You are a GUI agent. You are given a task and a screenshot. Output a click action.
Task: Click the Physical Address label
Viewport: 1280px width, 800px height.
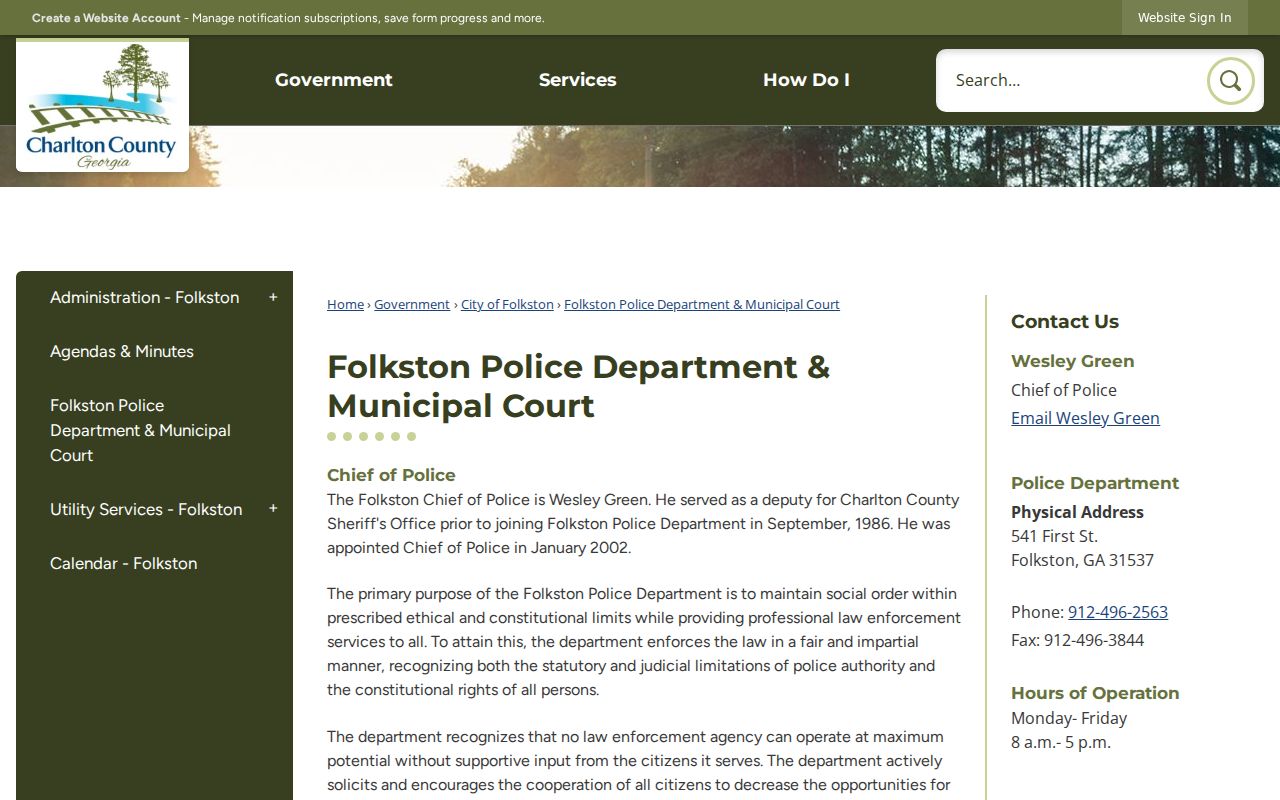pos(1077,512)
